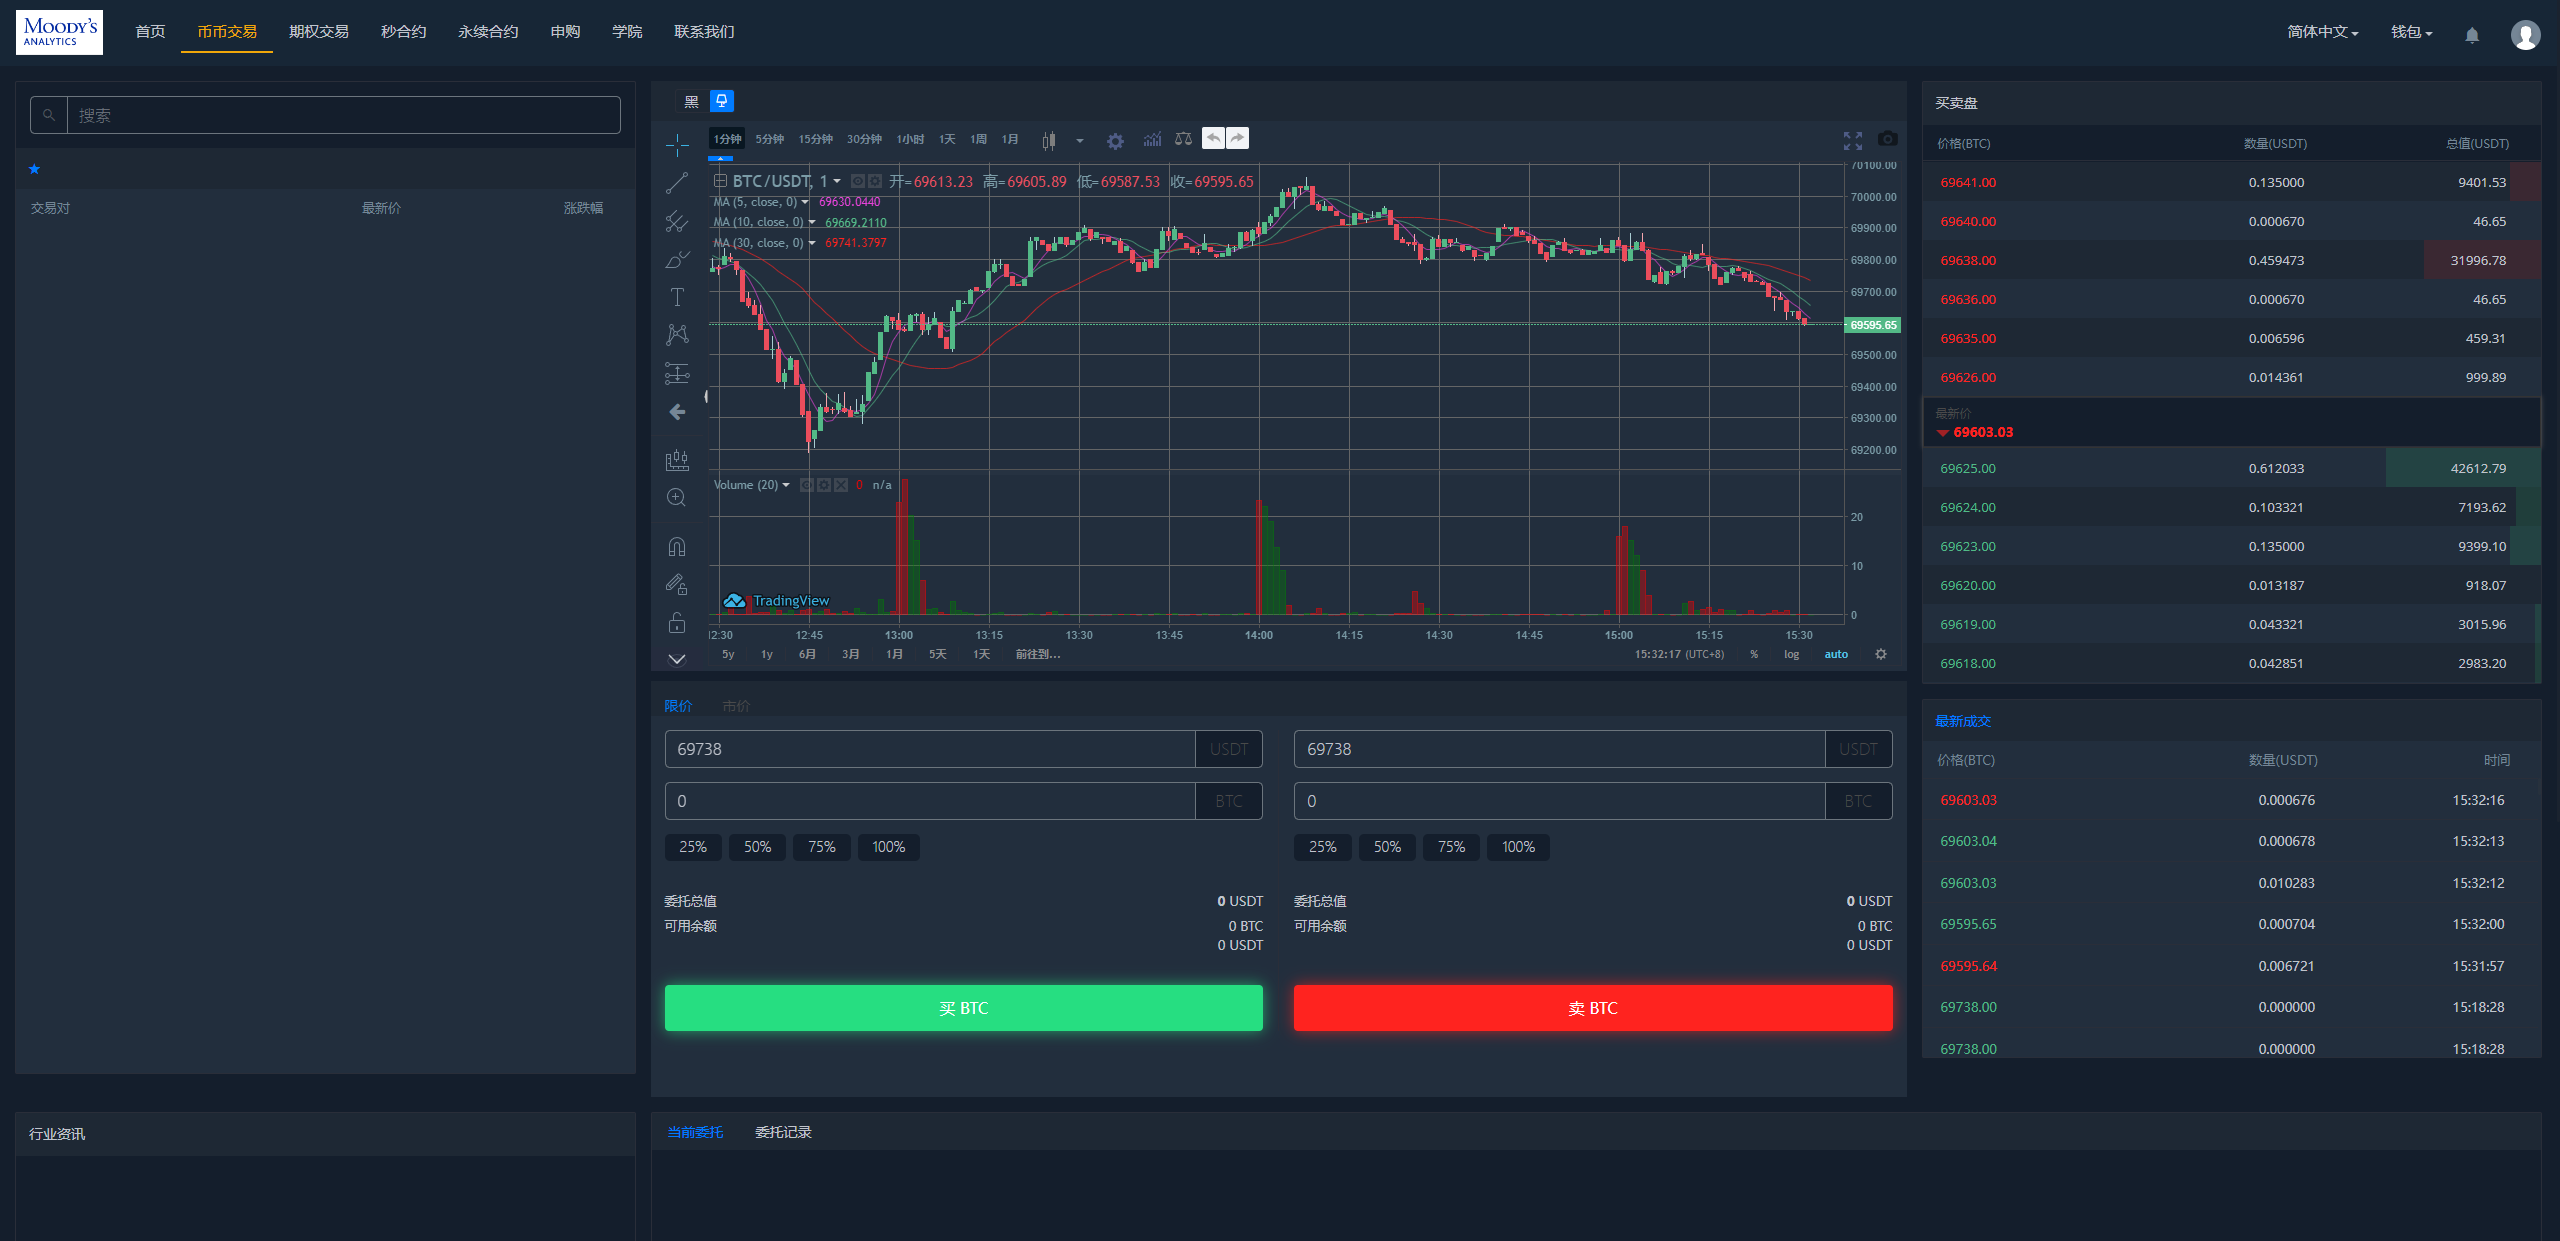
Task: Open chart axis settings gear at bottom
Action: pos(1881,654)
